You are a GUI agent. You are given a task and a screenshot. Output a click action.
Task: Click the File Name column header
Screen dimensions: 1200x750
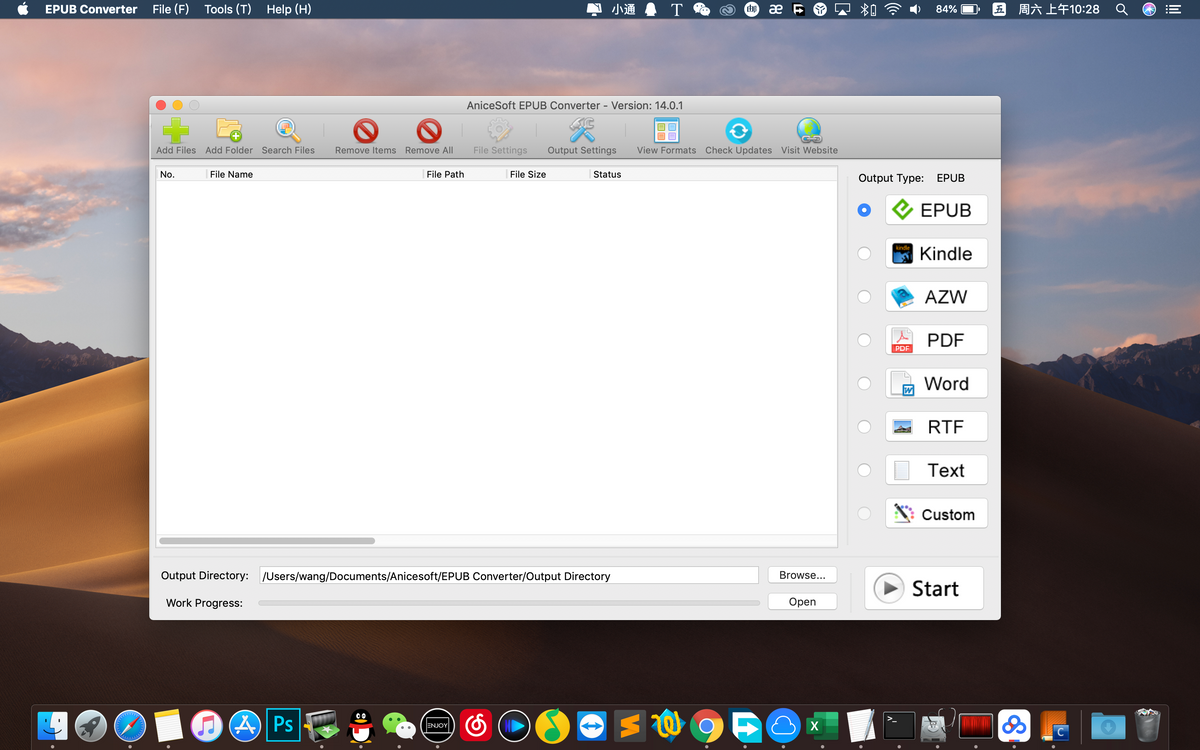pyautogui.click(x=314, y=174)
